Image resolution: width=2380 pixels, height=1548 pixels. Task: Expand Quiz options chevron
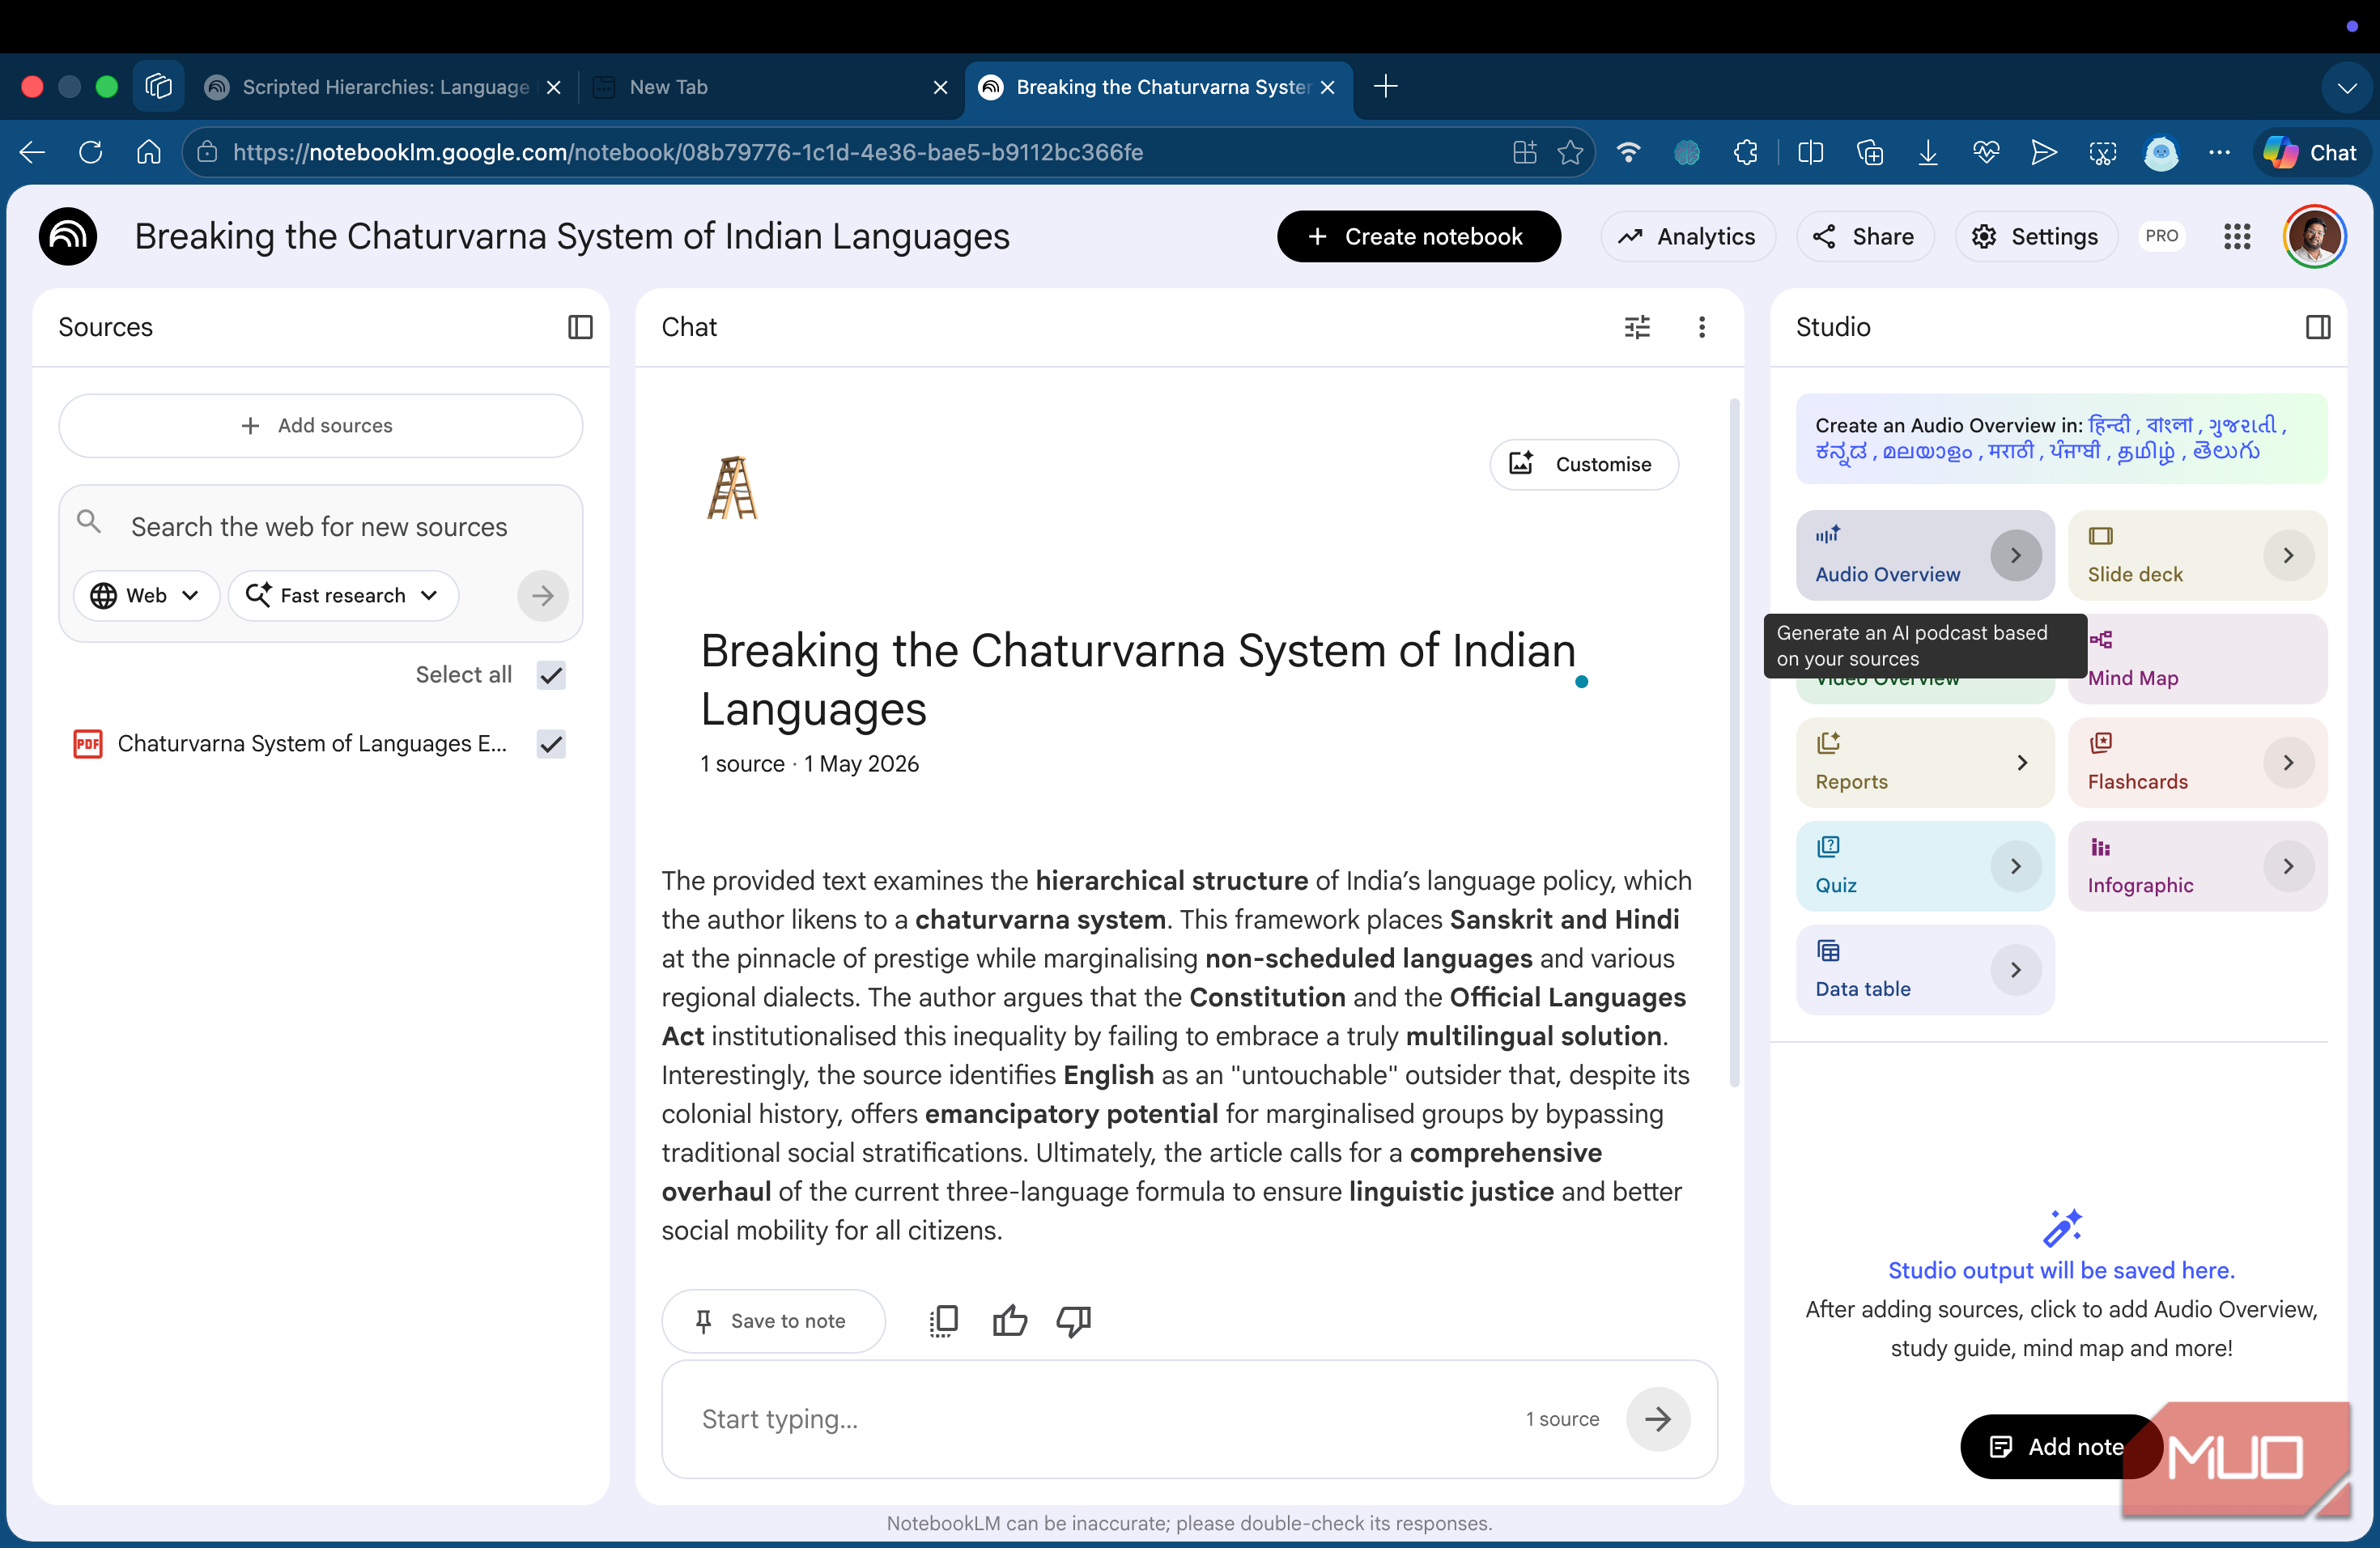tap(2015, 866)
